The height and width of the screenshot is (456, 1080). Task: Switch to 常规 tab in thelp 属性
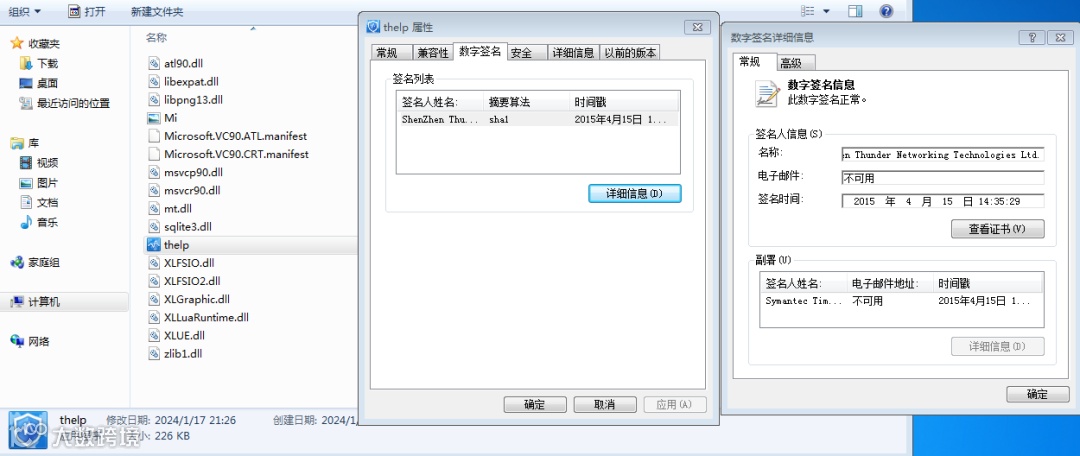click(391, 53)
